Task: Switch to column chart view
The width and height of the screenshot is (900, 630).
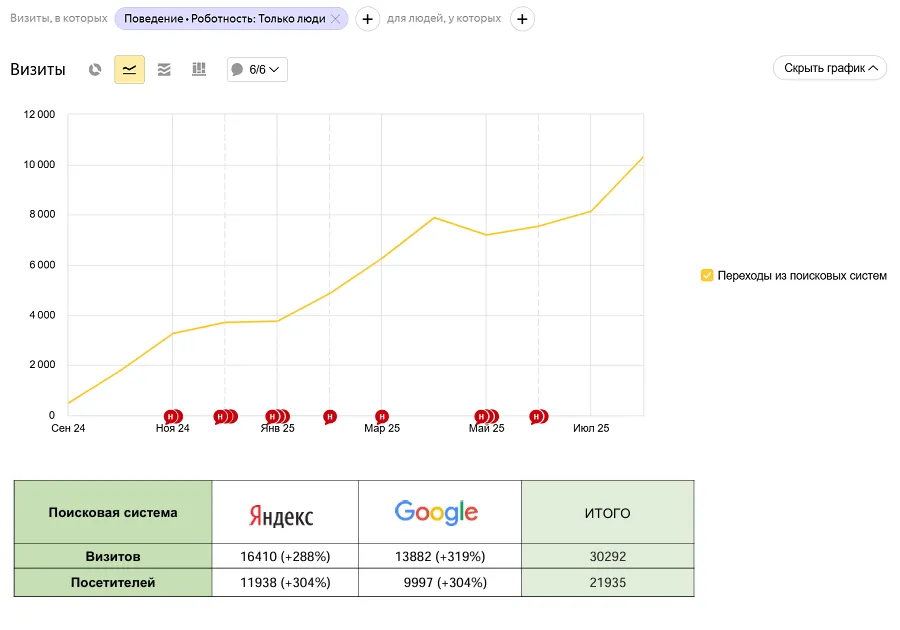Action: [198, 70]
